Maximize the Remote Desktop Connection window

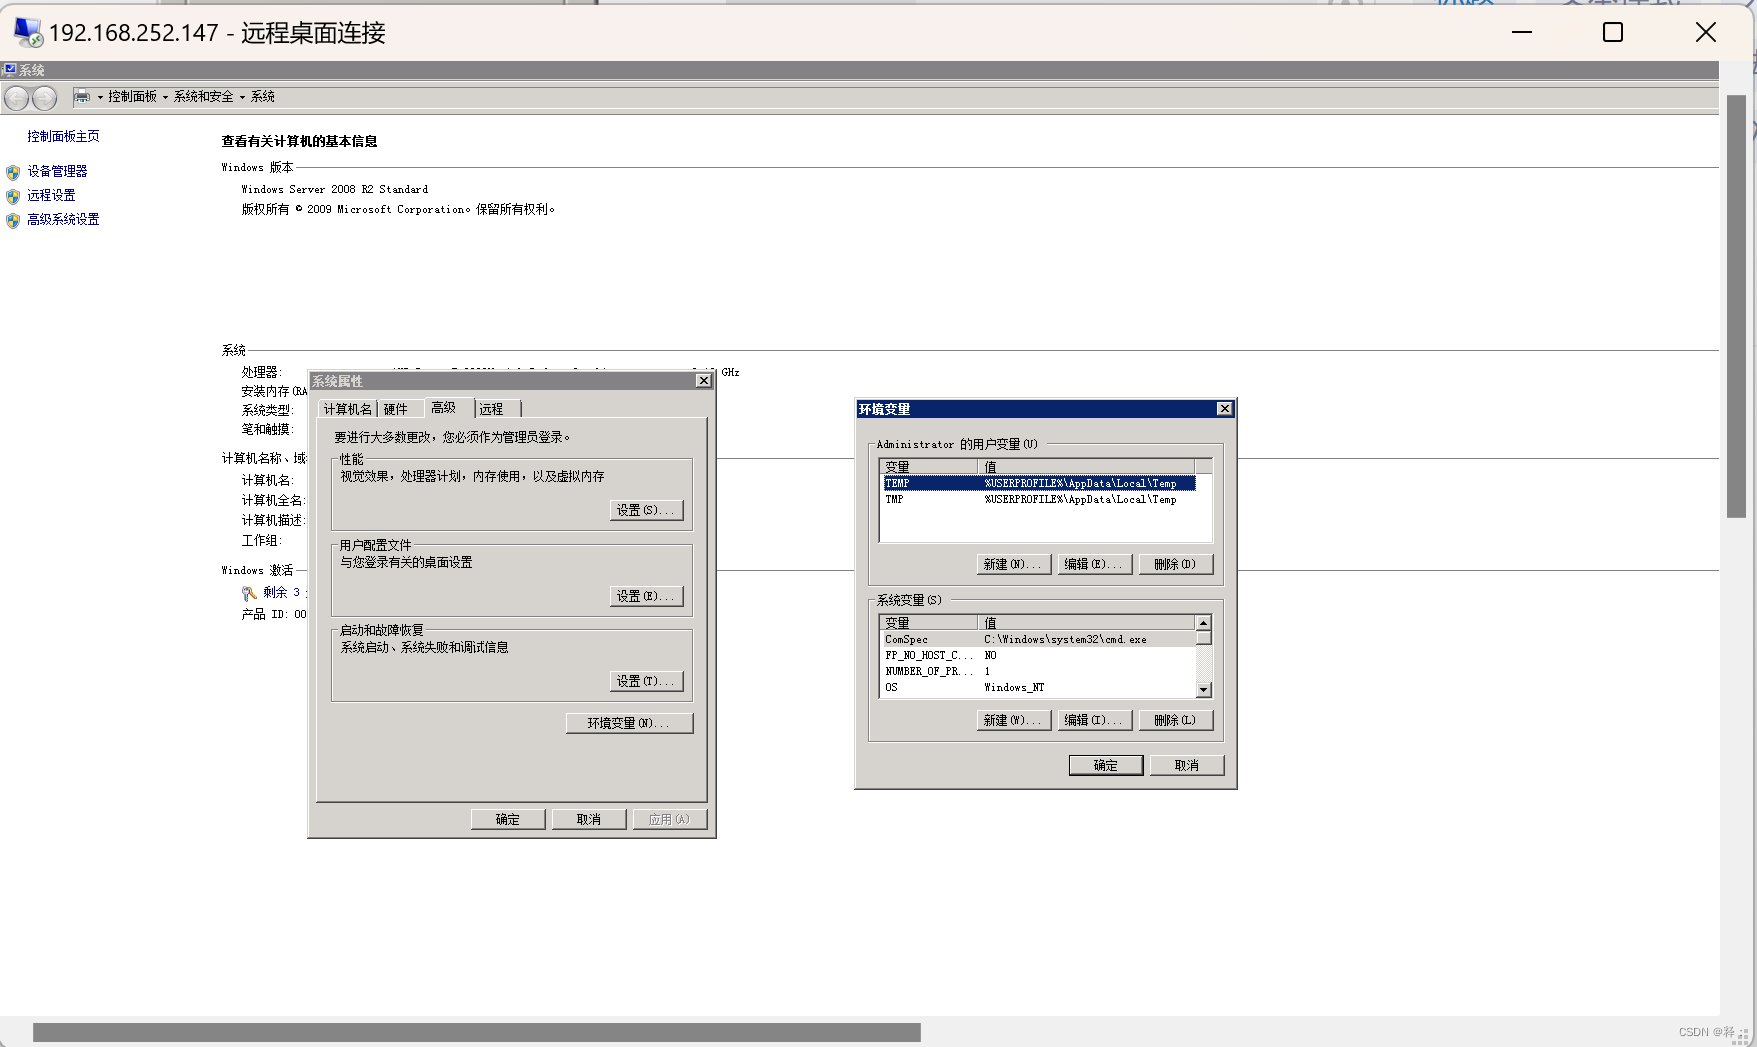pyautogui.click(x=1613, y=32)
